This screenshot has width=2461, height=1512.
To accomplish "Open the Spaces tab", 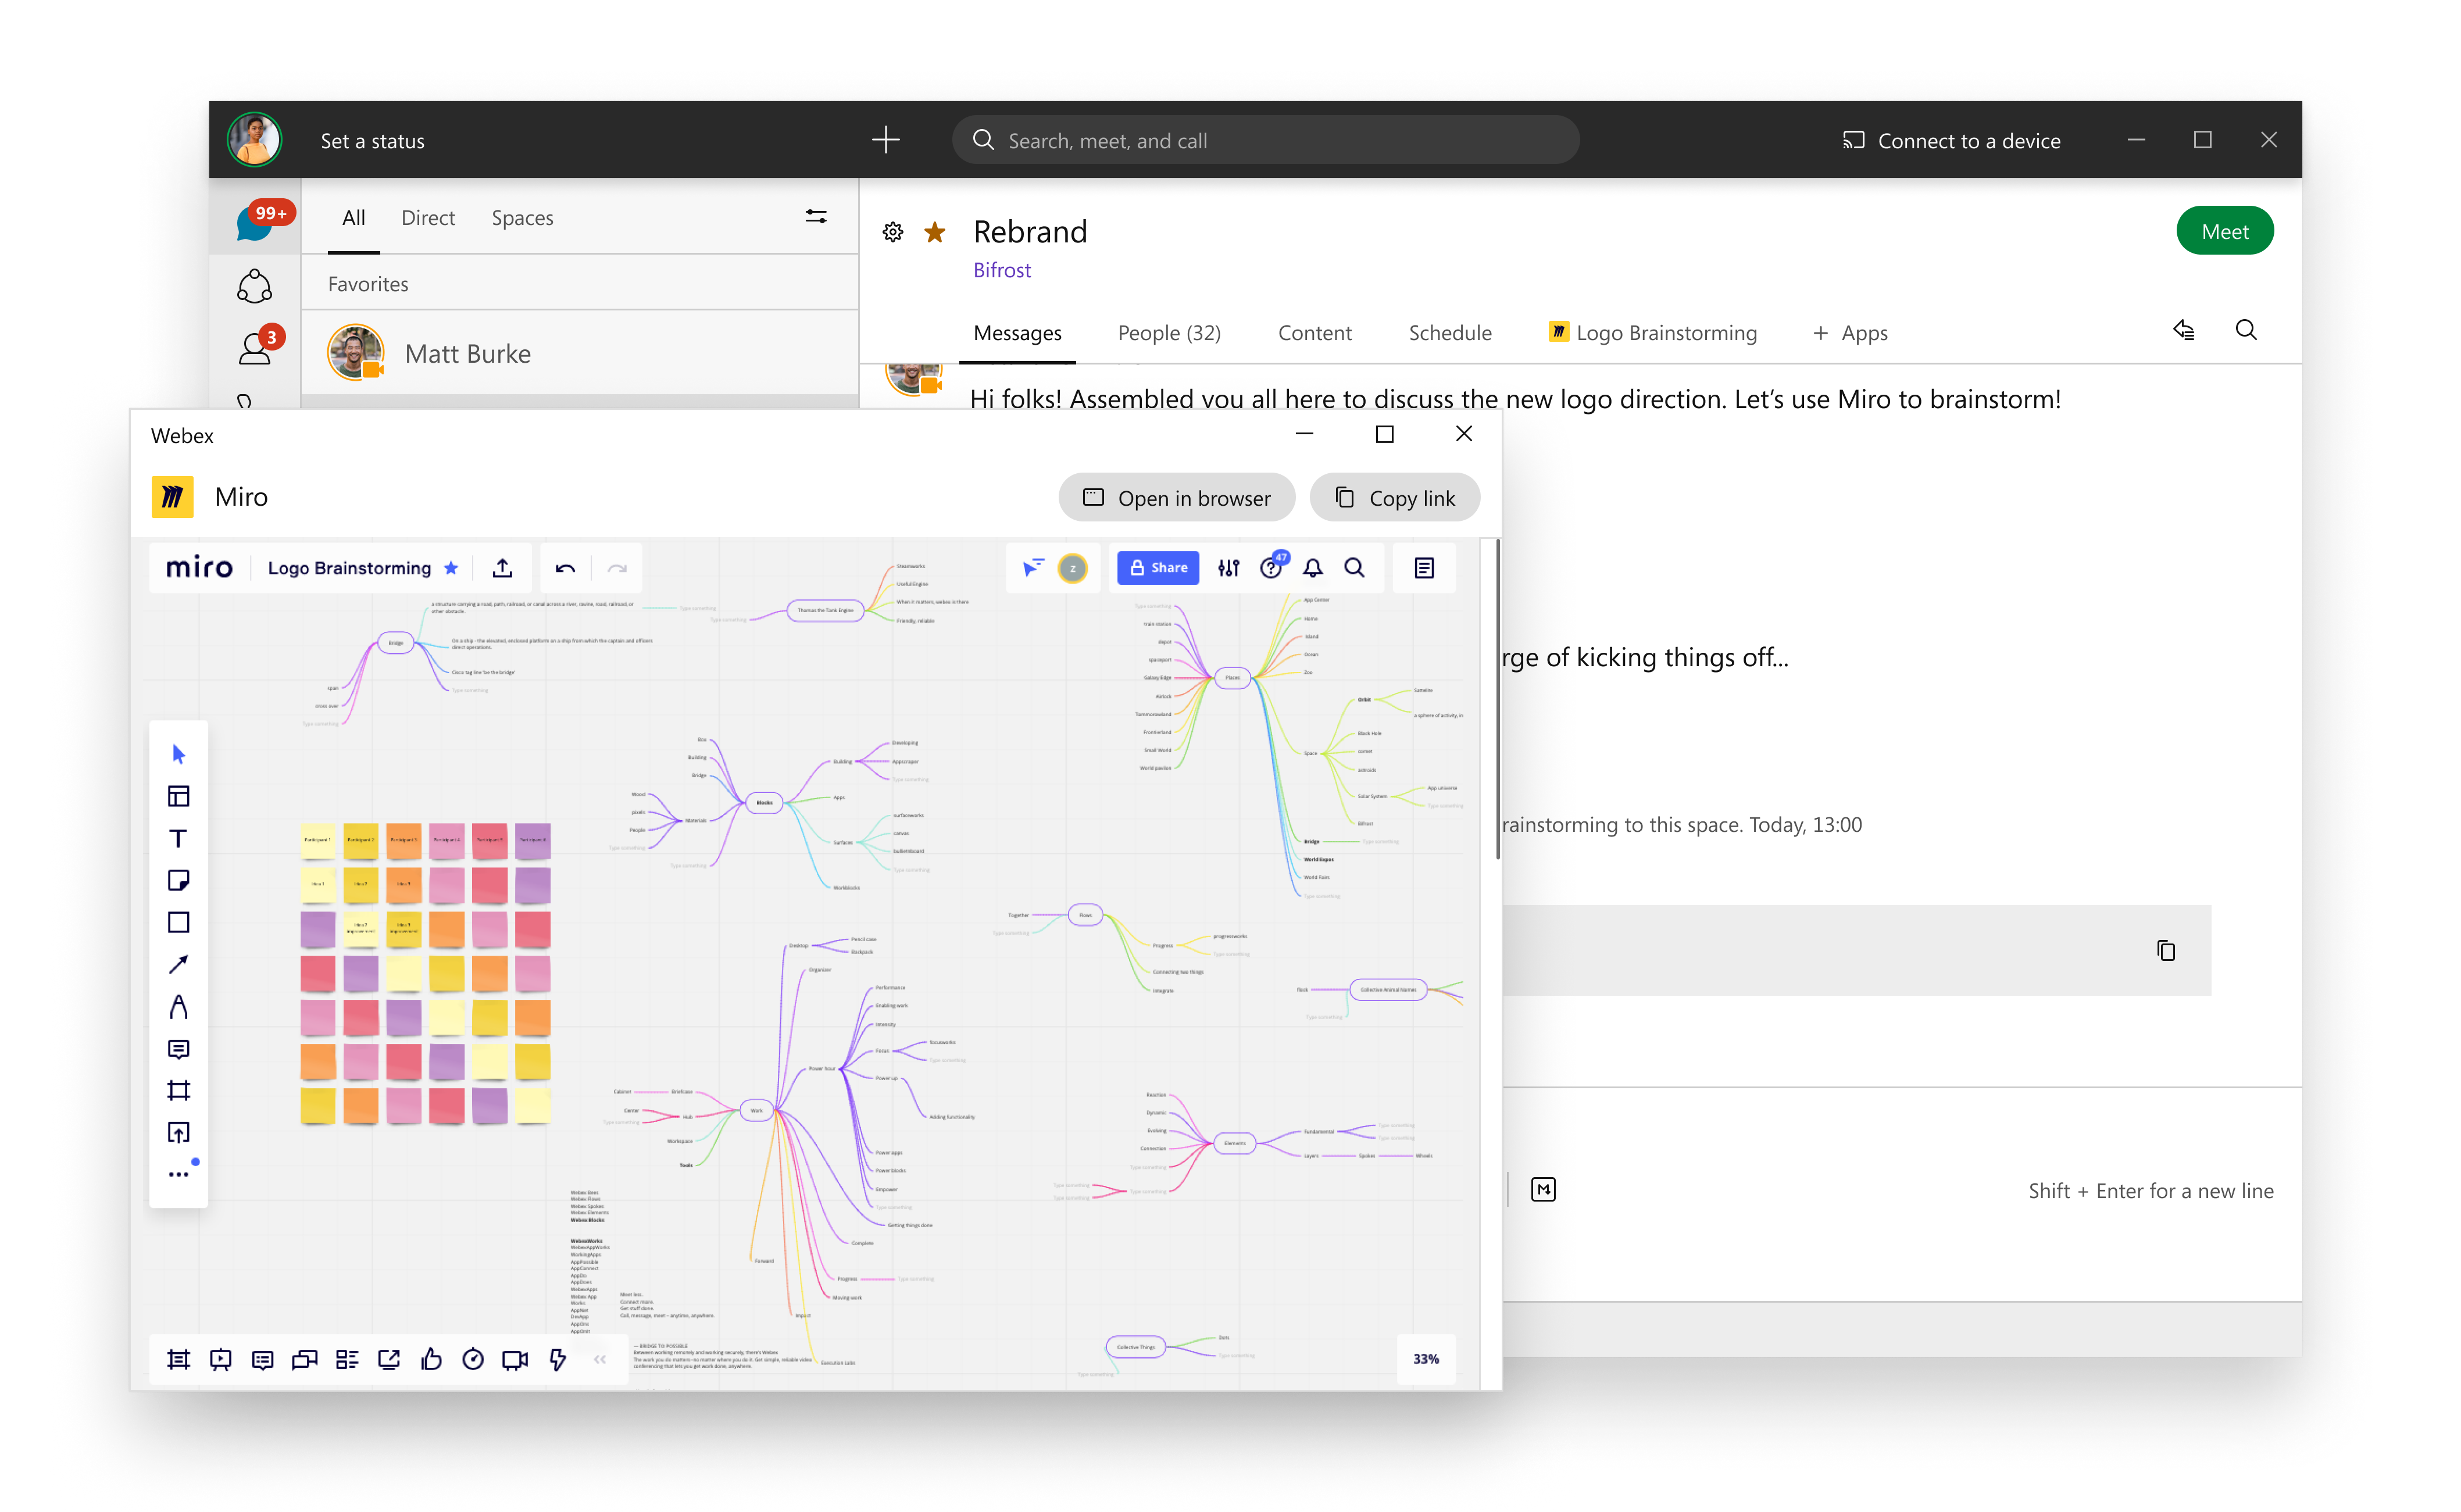I will [522, 218].
